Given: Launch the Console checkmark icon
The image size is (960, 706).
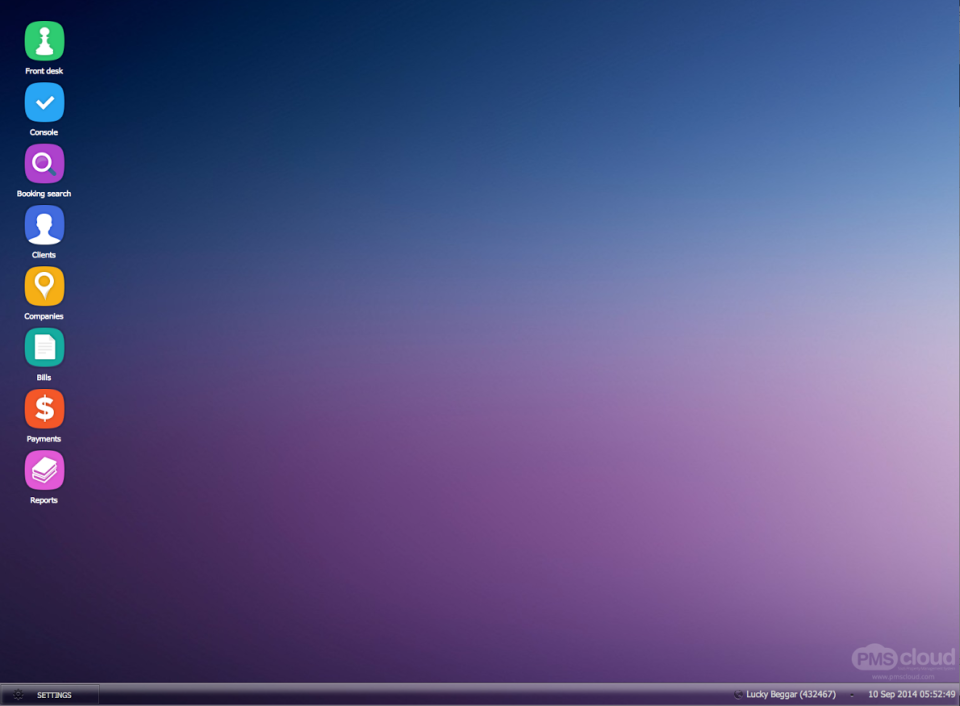Looking at the screenshot, I should pyautogui.click(x=44, y=102).
